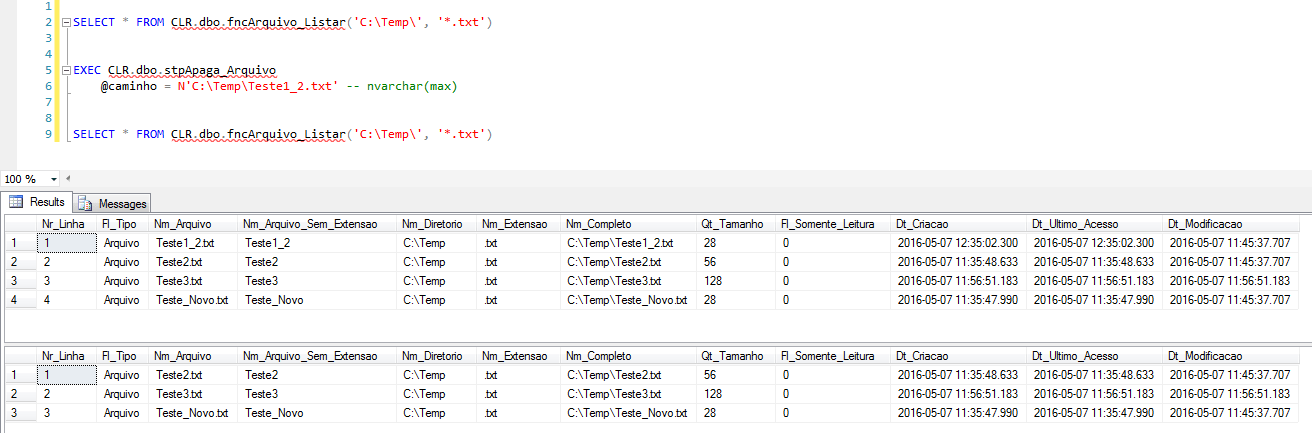Click the Teste1_2 cell under Nm_Arquivo_Sem_Extensao
1312x433 pixels.
[x=319, y=242]
